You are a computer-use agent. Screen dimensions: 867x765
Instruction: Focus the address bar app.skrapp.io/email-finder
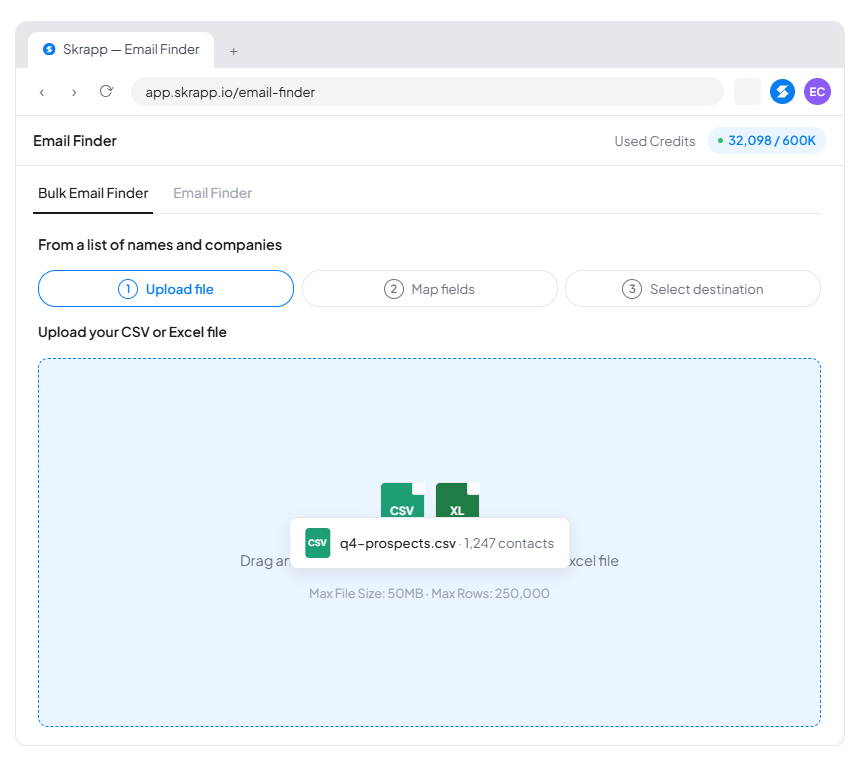pos(427,92)
